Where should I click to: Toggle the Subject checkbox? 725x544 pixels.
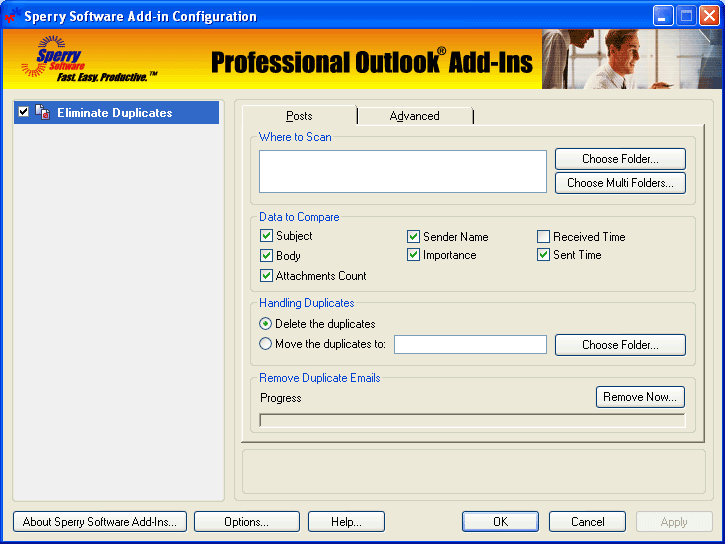coord(266,236)
